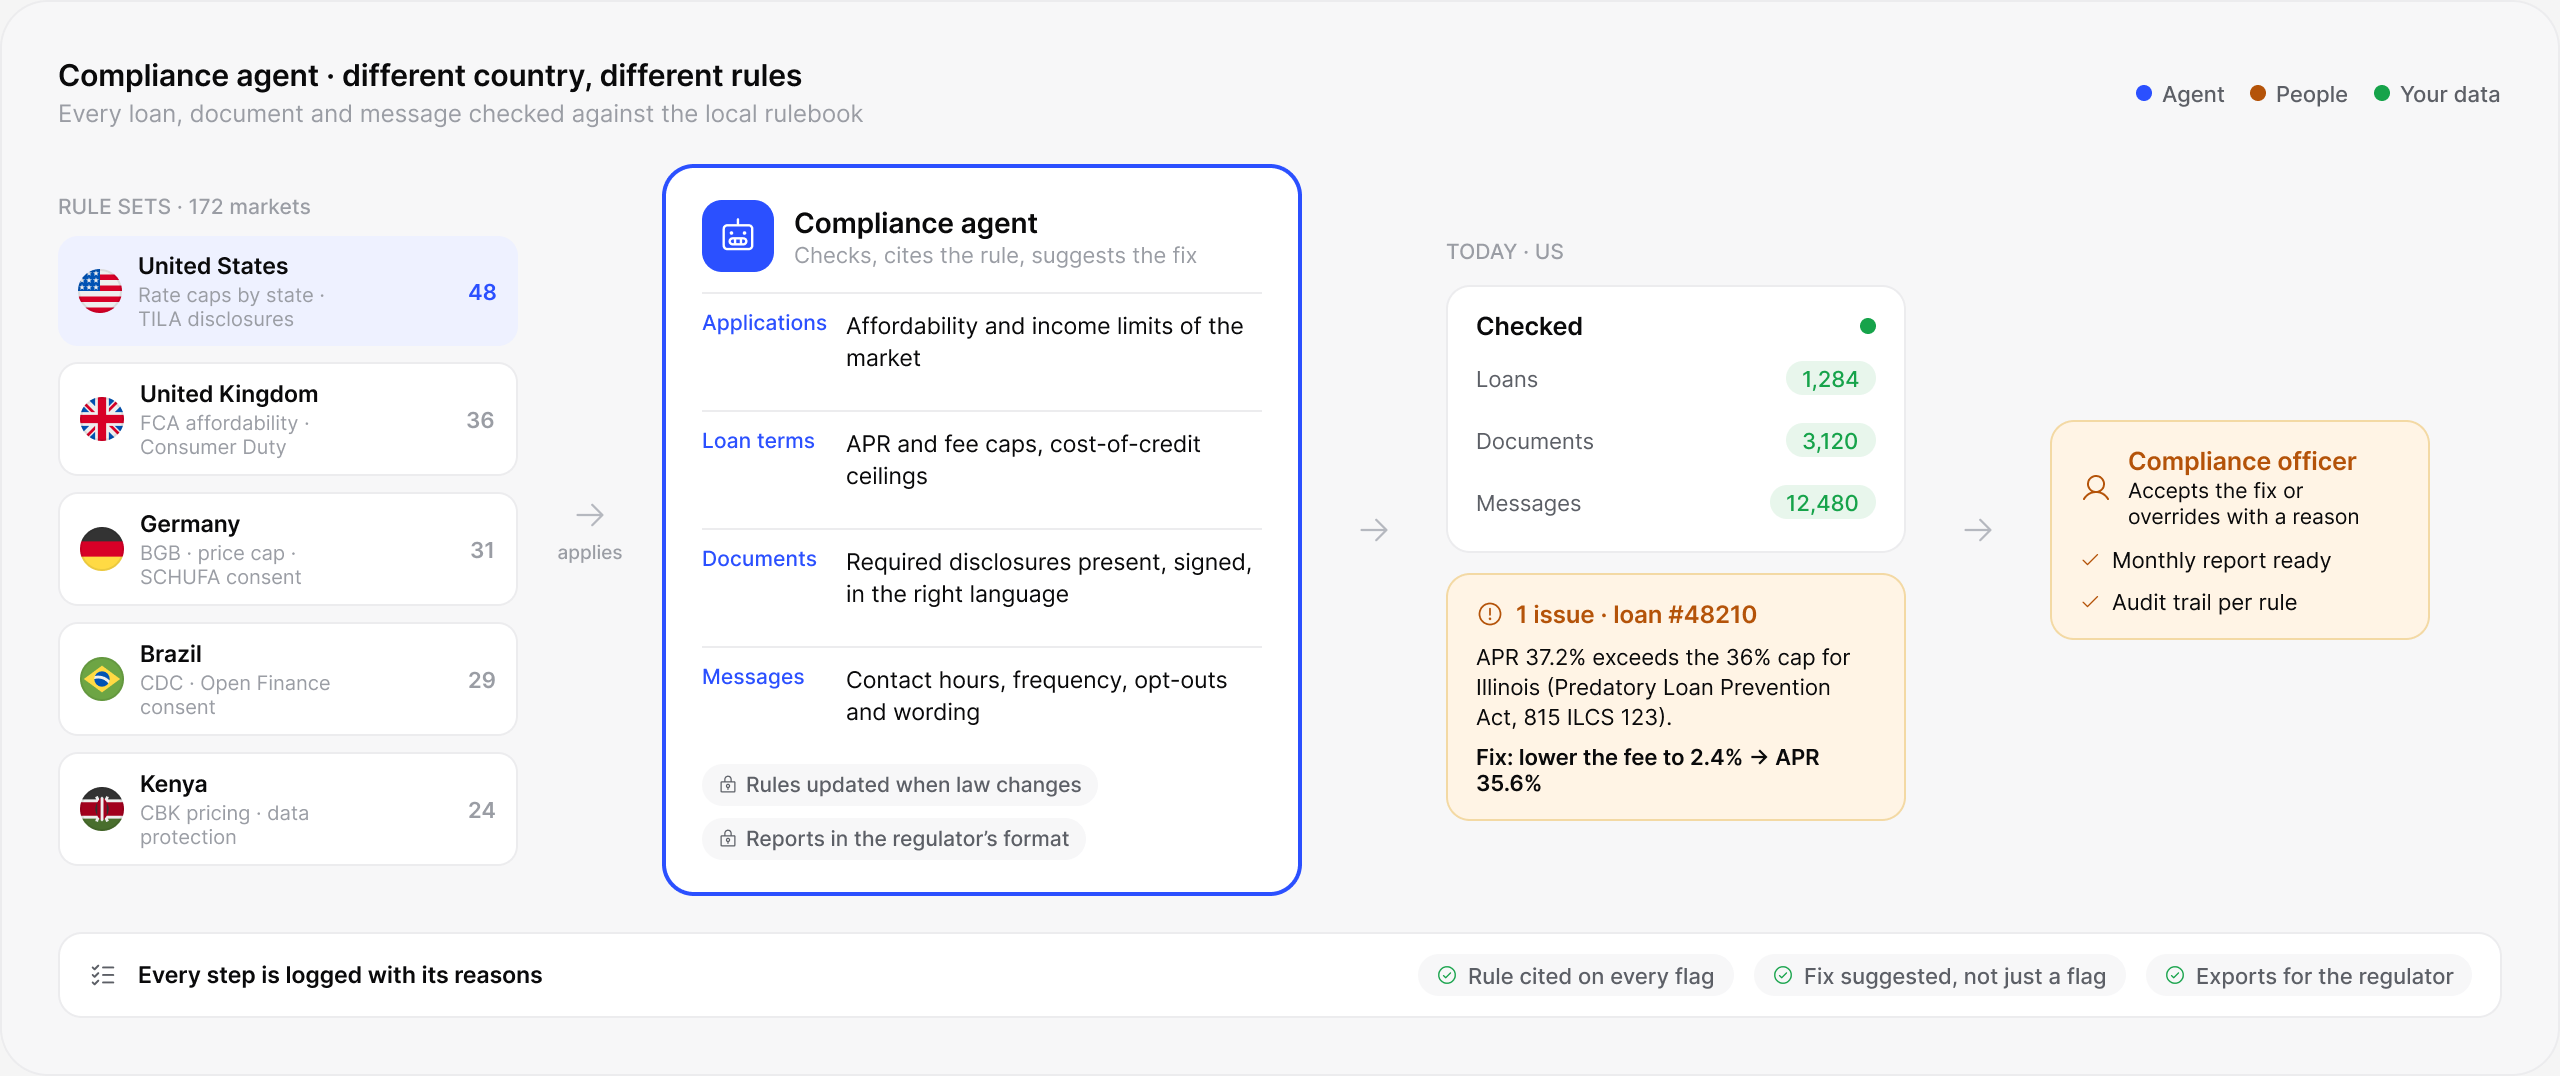
Task: Click the Compliance officer person icon
Action: pos(2096,488)
